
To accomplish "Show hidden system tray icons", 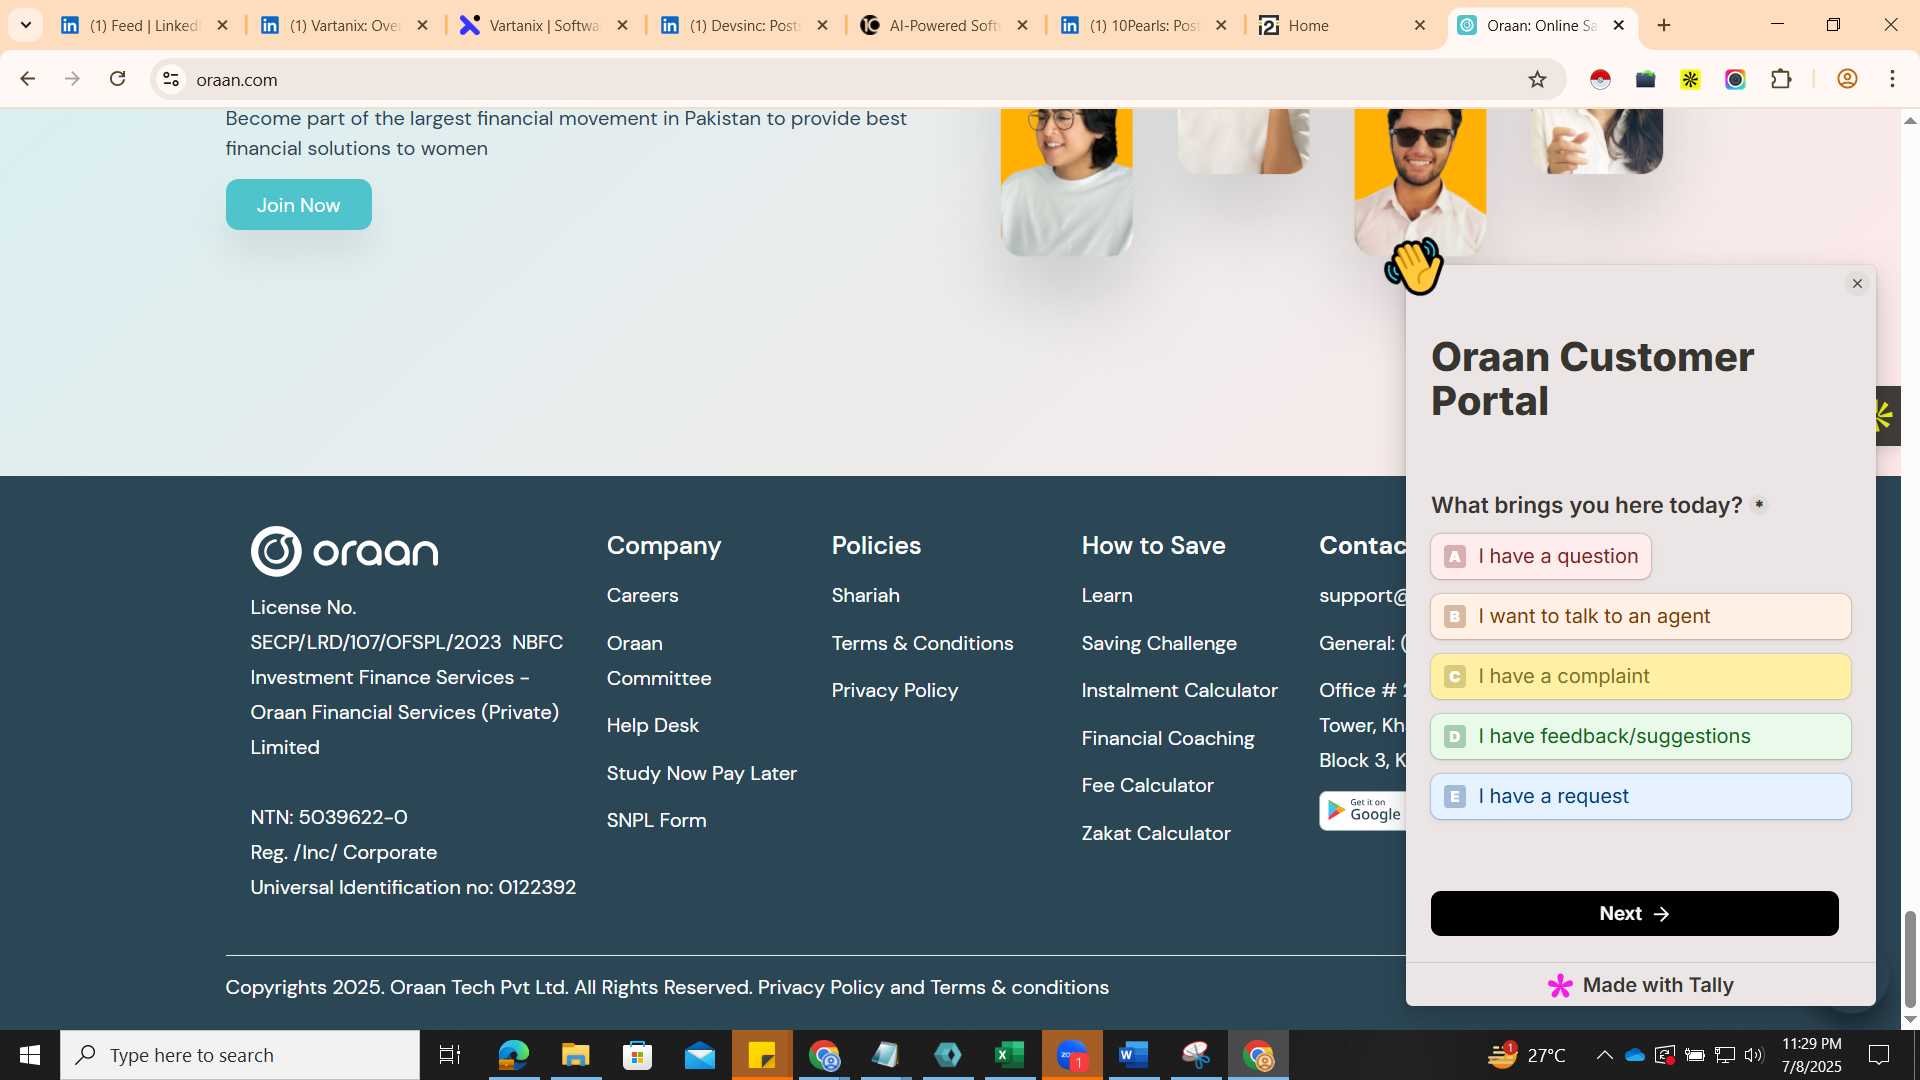I will [1604, 1055].
